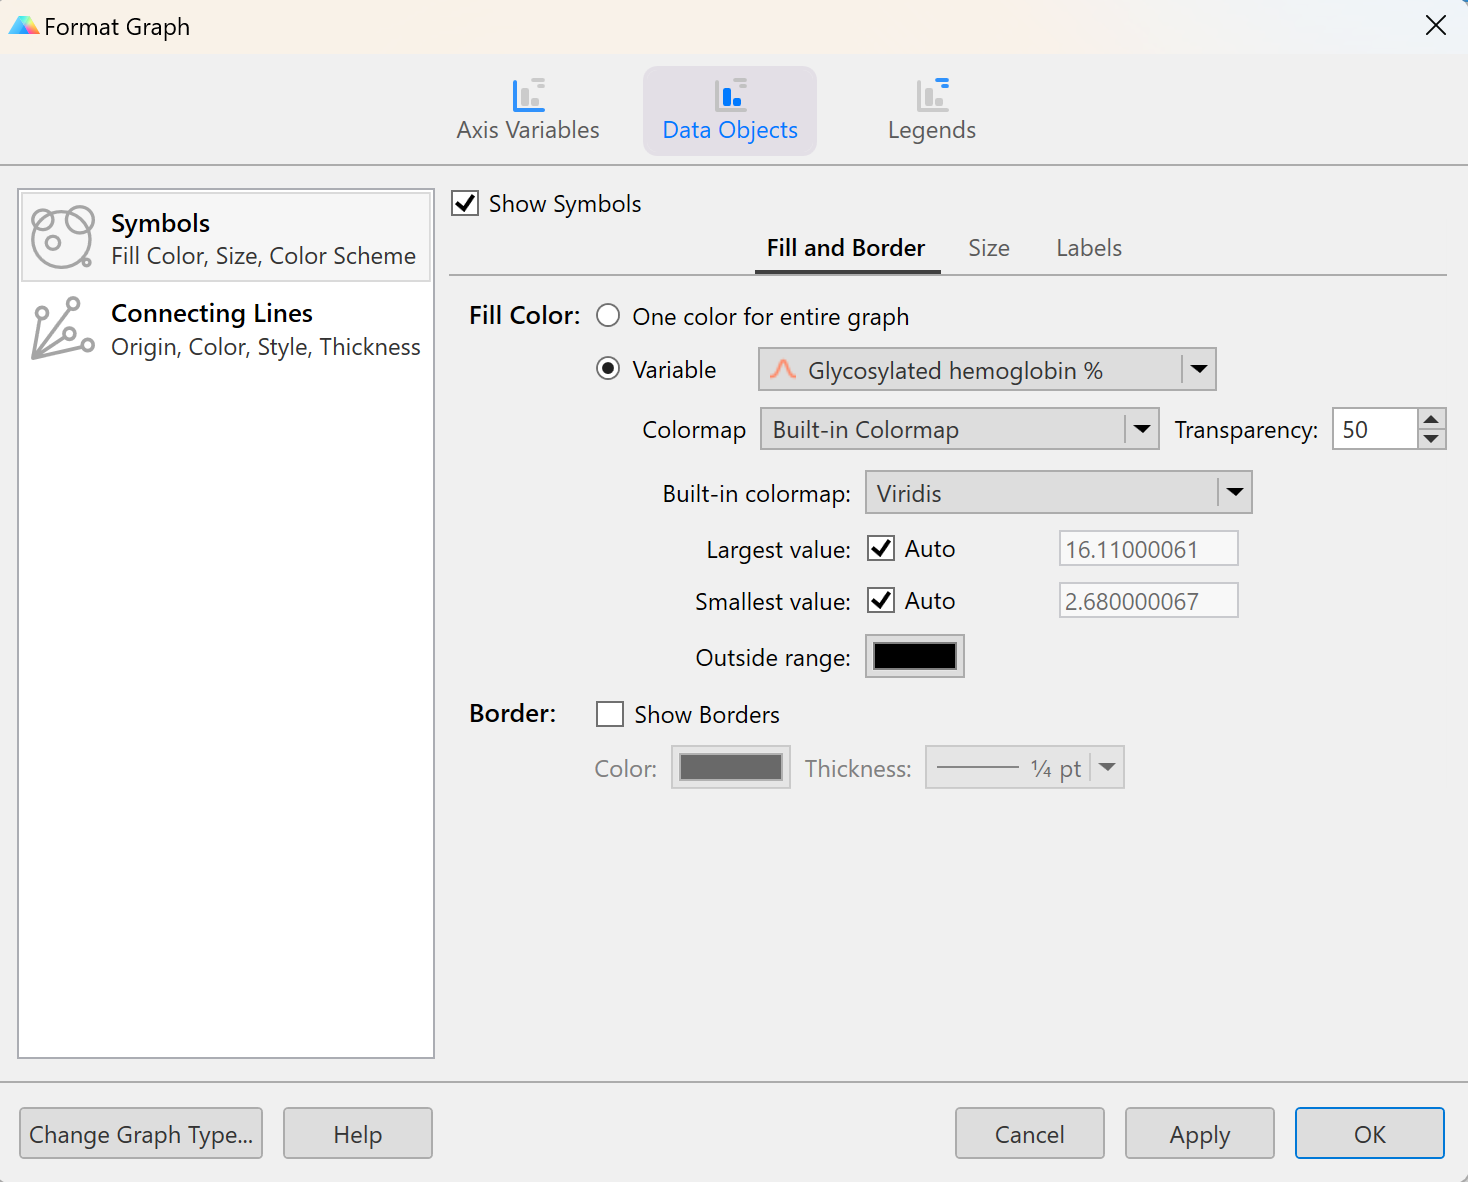Viewport: 1468px width, 1182px height.
Task: Open the Labels tab
Action: tap(1088, 248)
